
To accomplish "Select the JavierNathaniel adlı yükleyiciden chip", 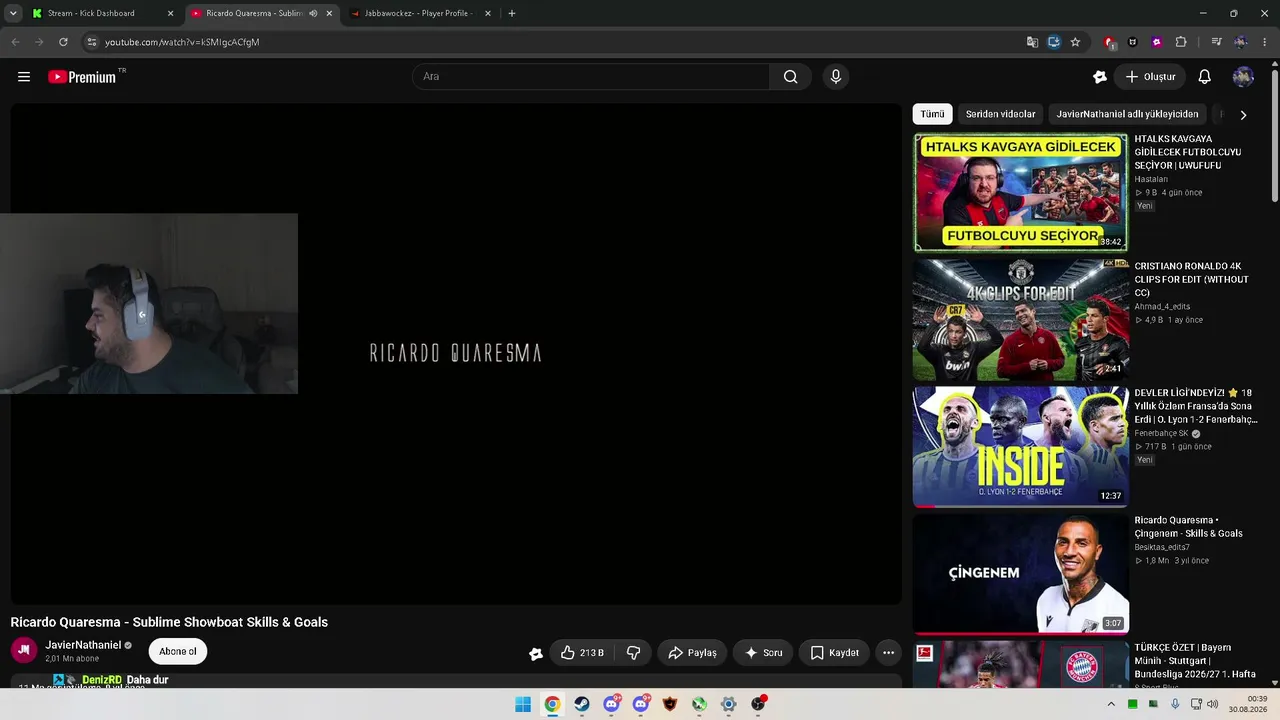I will click(x=1127, y=114).
